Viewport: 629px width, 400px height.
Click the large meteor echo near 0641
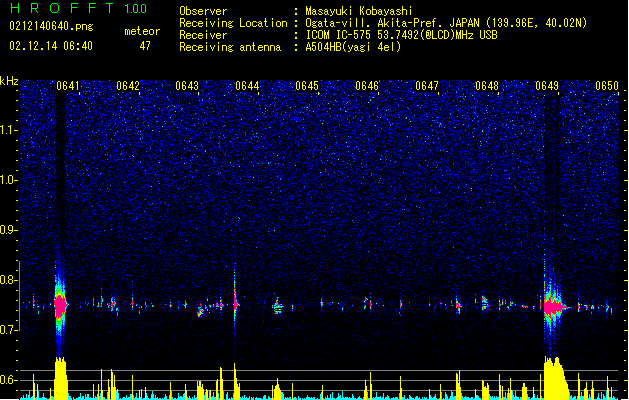[x=61, y=306]
